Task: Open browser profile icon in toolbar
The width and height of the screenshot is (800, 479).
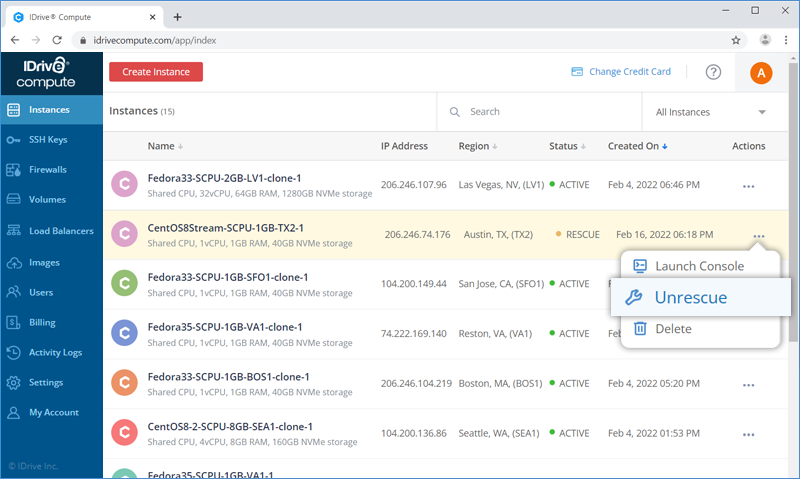Action: (765, 40)
